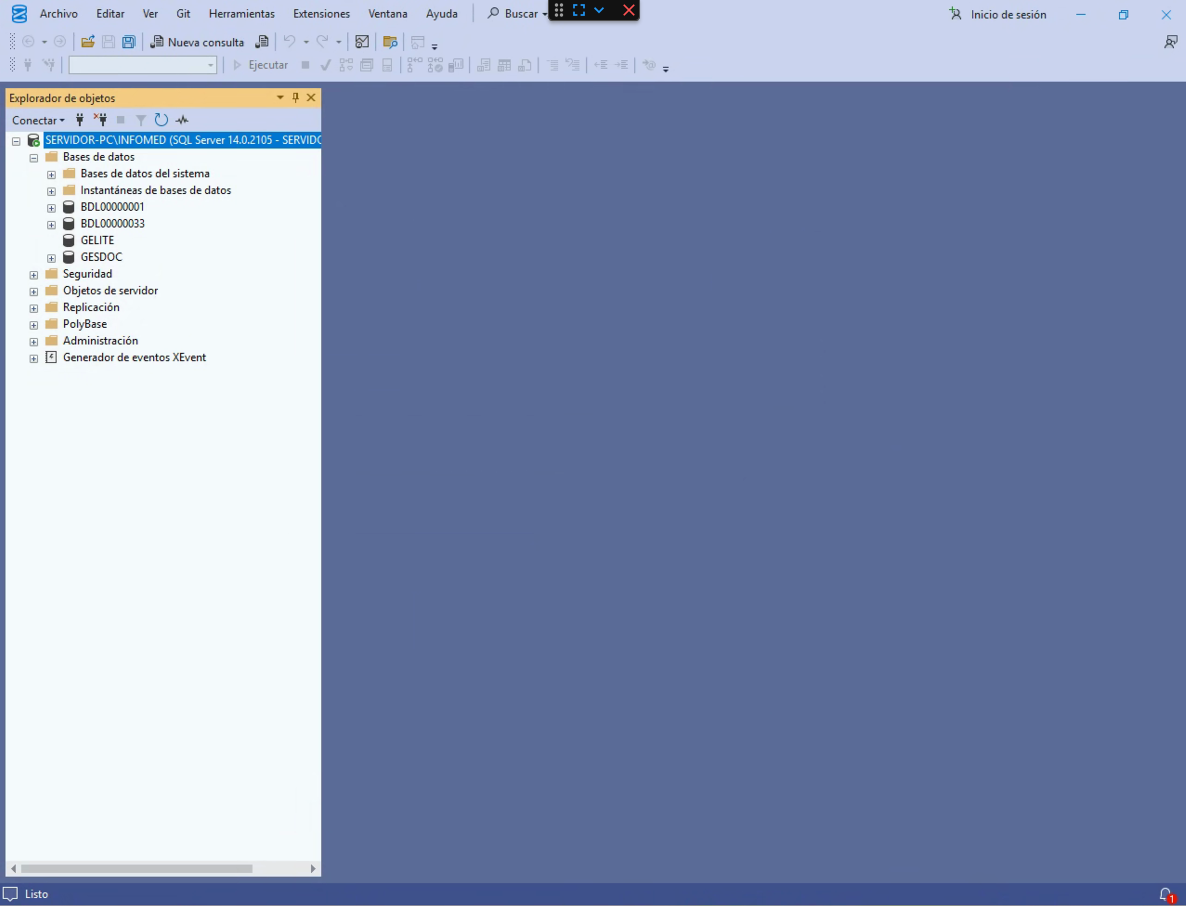Open the Extensiones menu
The image size is (1186, 906).
pos(321,14)
